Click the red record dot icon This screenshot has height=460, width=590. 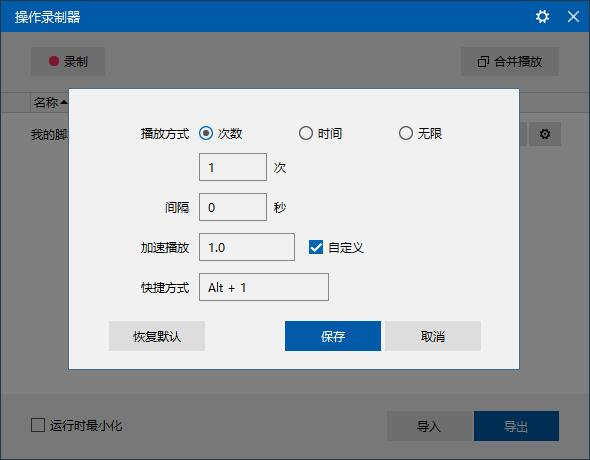pyautogui.click(x=54, y=61)
